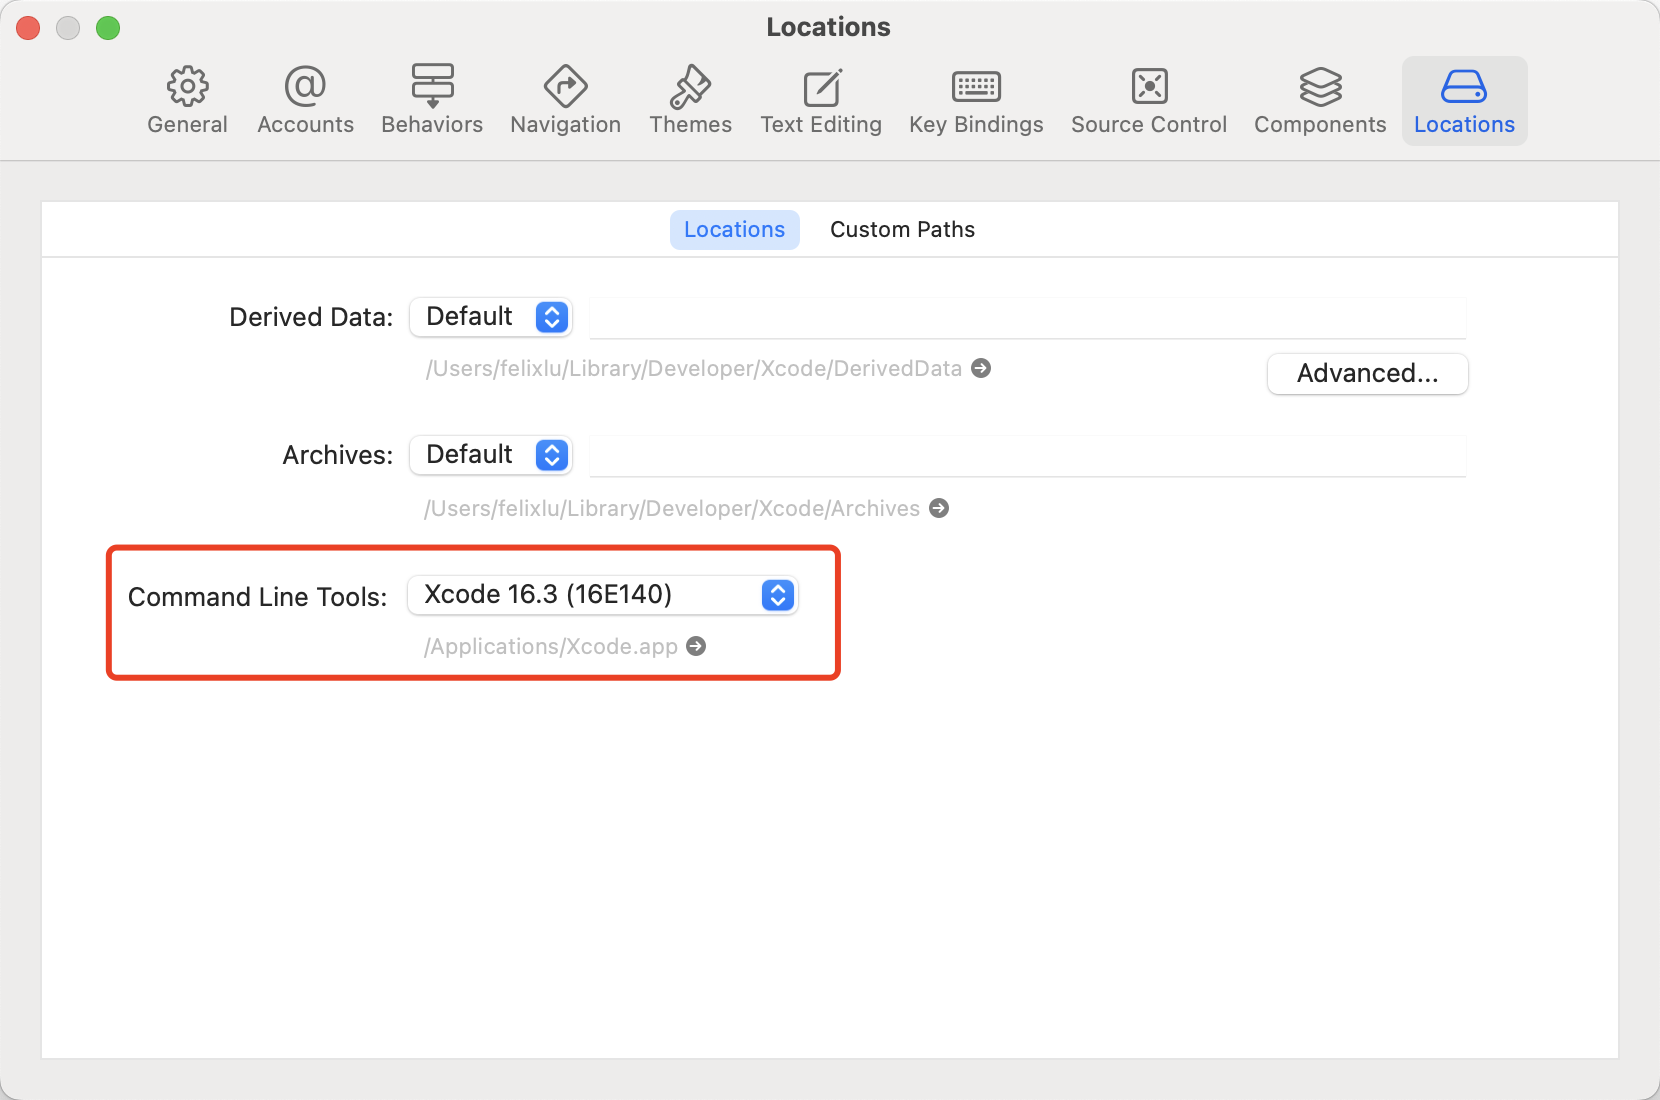The height and width of the screenshot is (1100, 1660).
Task: Click the Derived Data label
Action: 311,317
